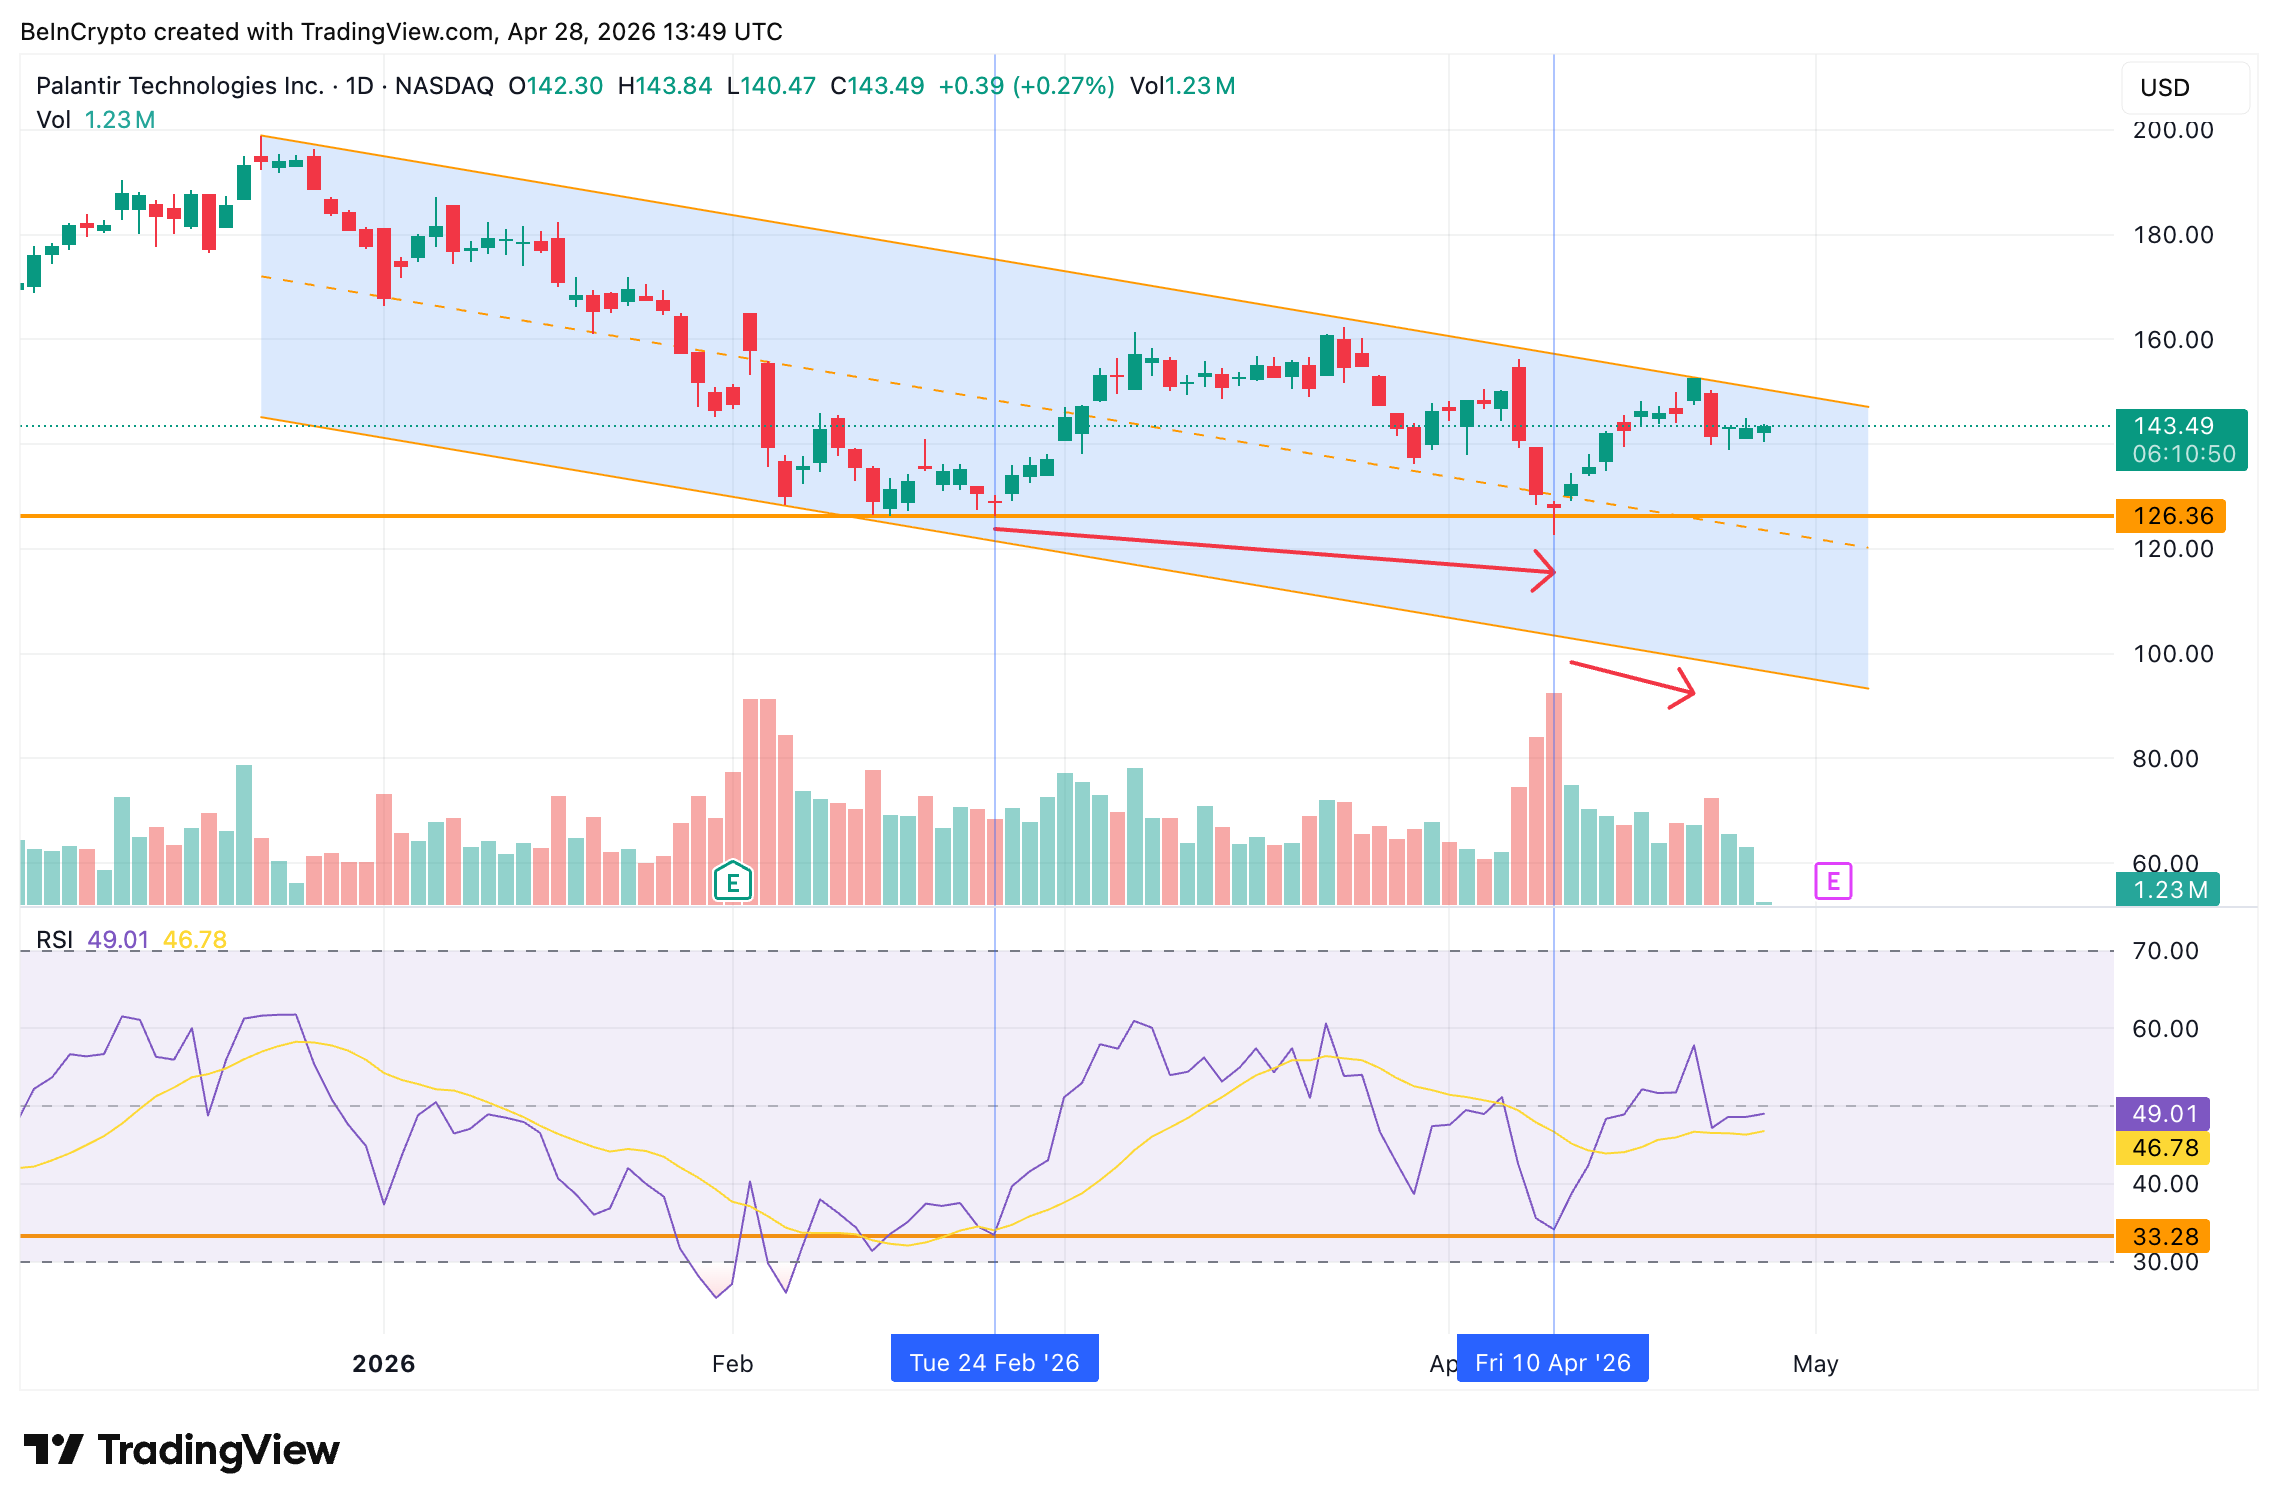Click the green earnings E icon near Feb
The image size is (2278, 1510).
pos(732,882)
